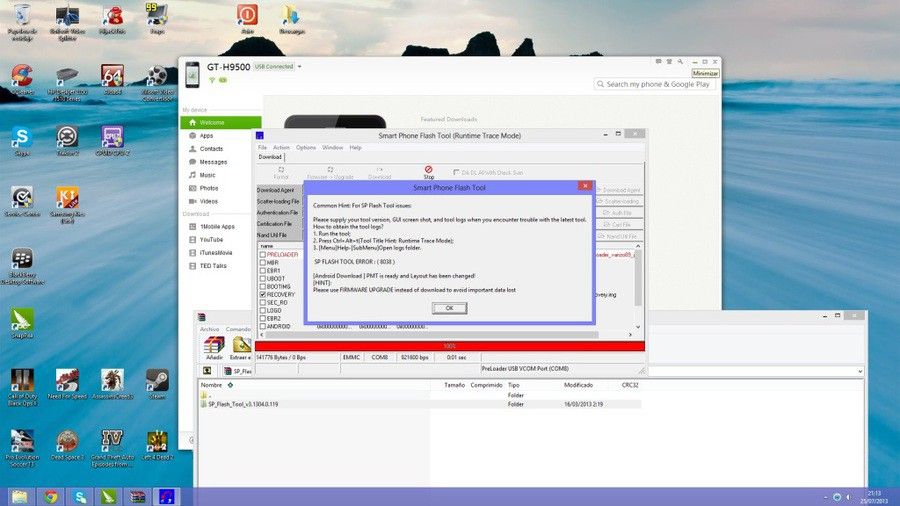Toggle the PRELOADER checkbox
The image size is (900, 506).
pos(262,254)
